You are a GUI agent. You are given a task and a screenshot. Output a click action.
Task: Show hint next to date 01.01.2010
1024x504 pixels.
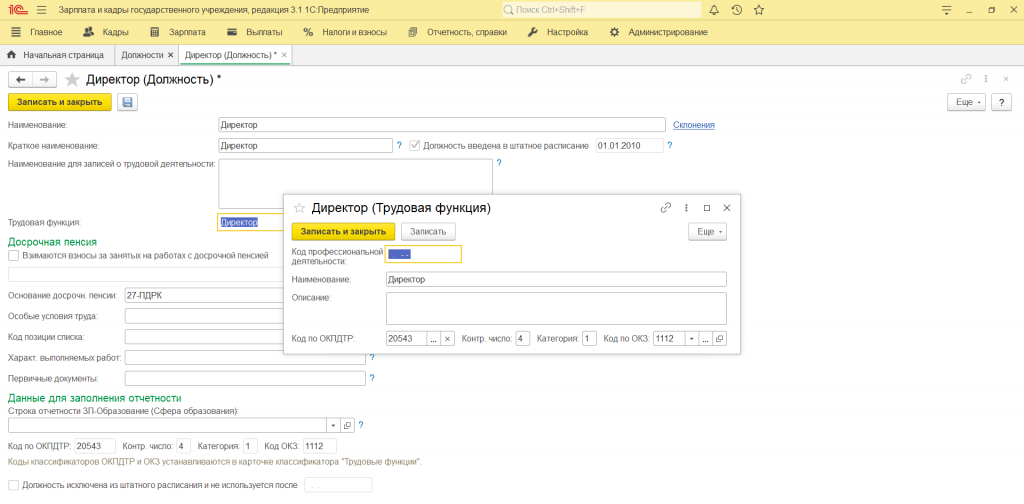[669, 146]
